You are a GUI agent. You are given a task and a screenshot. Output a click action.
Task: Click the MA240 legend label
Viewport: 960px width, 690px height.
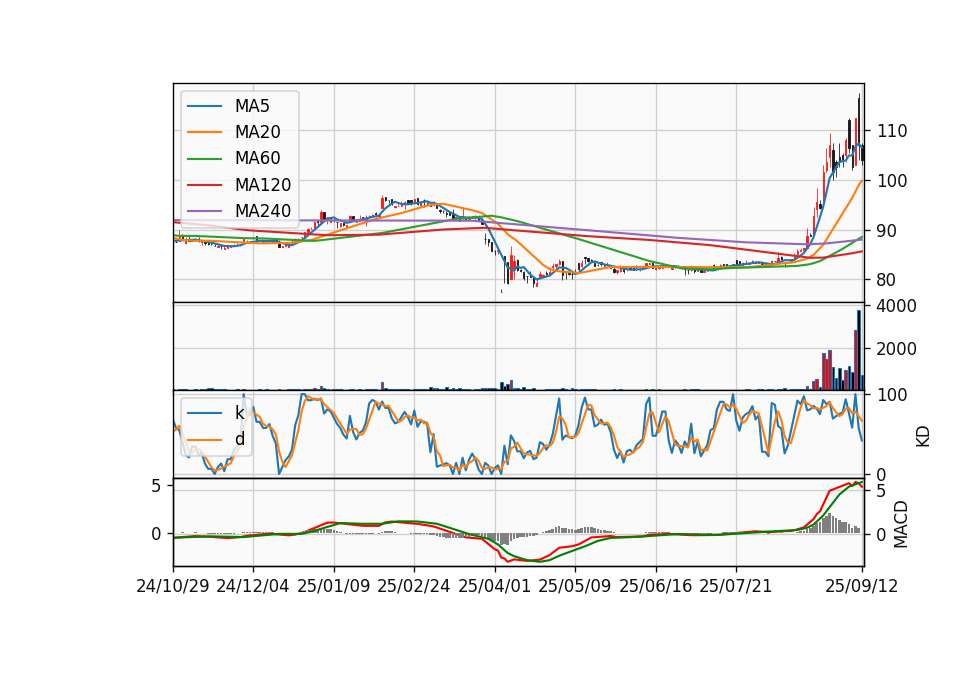pos(263,211)
